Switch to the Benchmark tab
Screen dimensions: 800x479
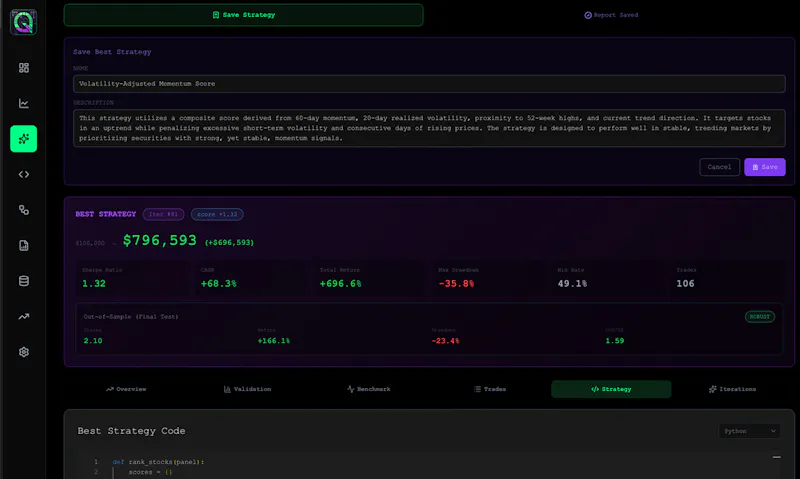[x=369, y=389]
